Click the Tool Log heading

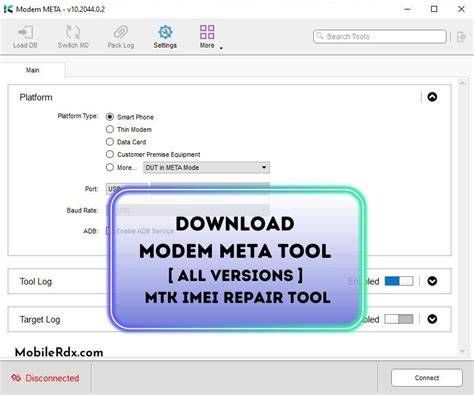(36, 282)
